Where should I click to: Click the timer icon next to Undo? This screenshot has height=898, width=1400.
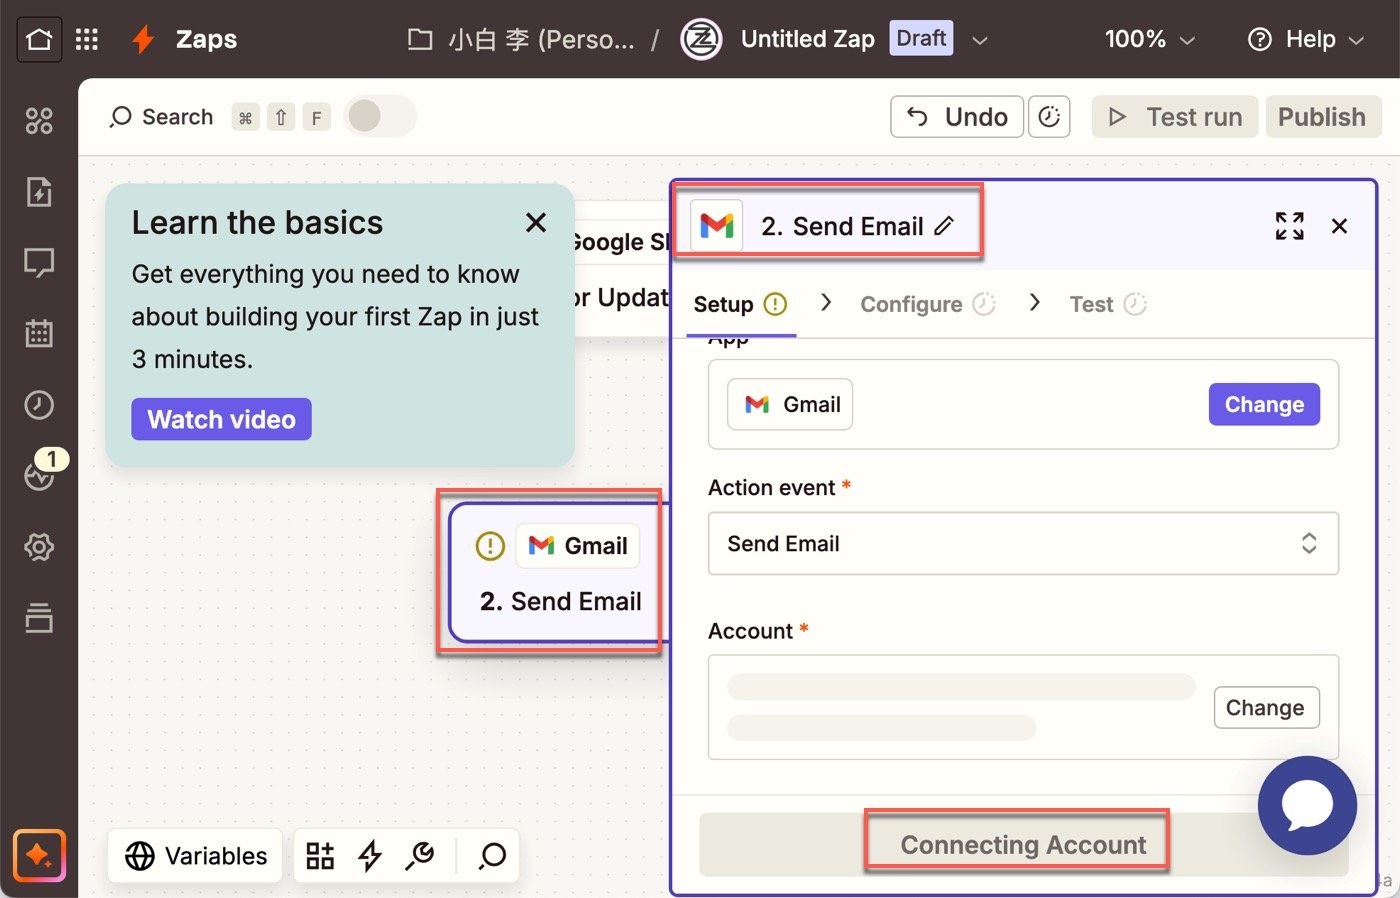[x=1049, y=117]
